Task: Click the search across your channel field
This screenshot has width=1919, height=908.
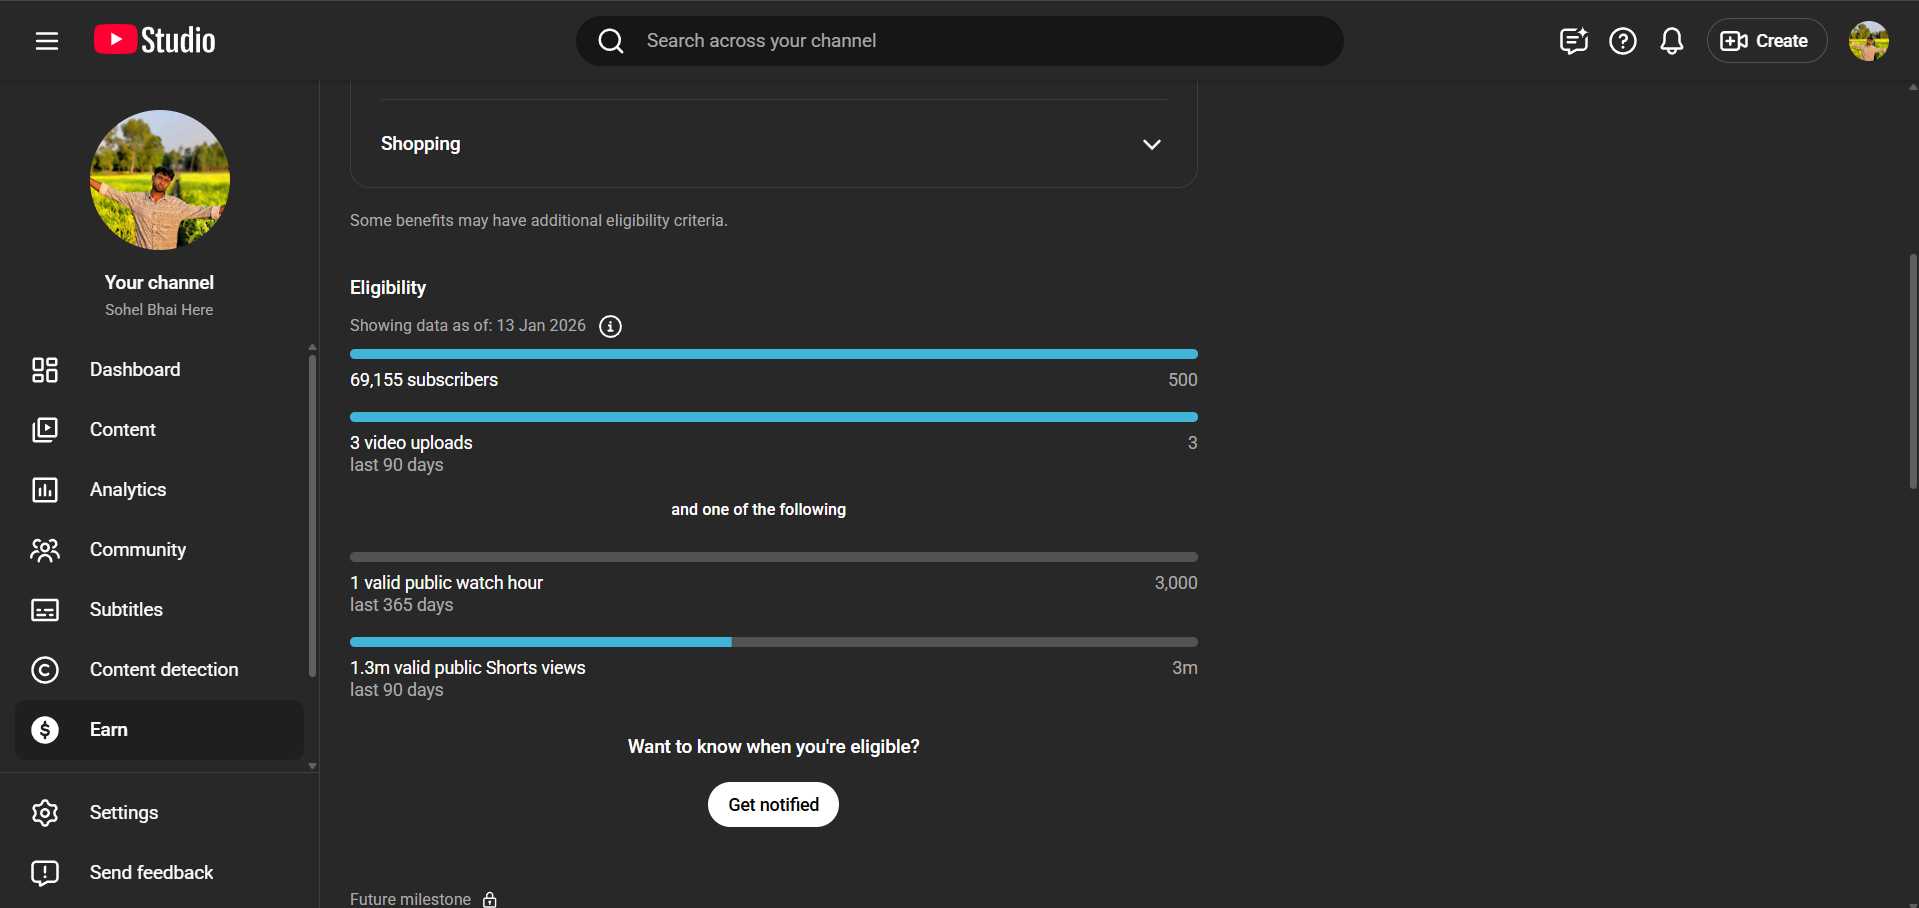Action: point(960,41)
